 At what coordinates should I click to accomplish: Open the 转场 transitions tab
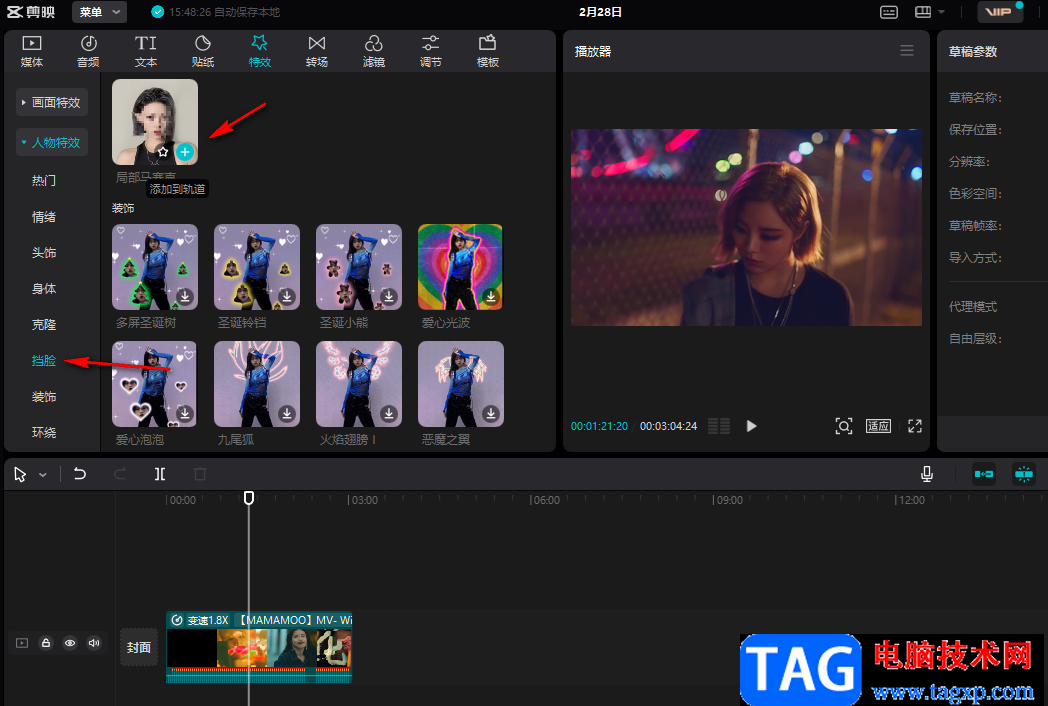coord(317,51)
